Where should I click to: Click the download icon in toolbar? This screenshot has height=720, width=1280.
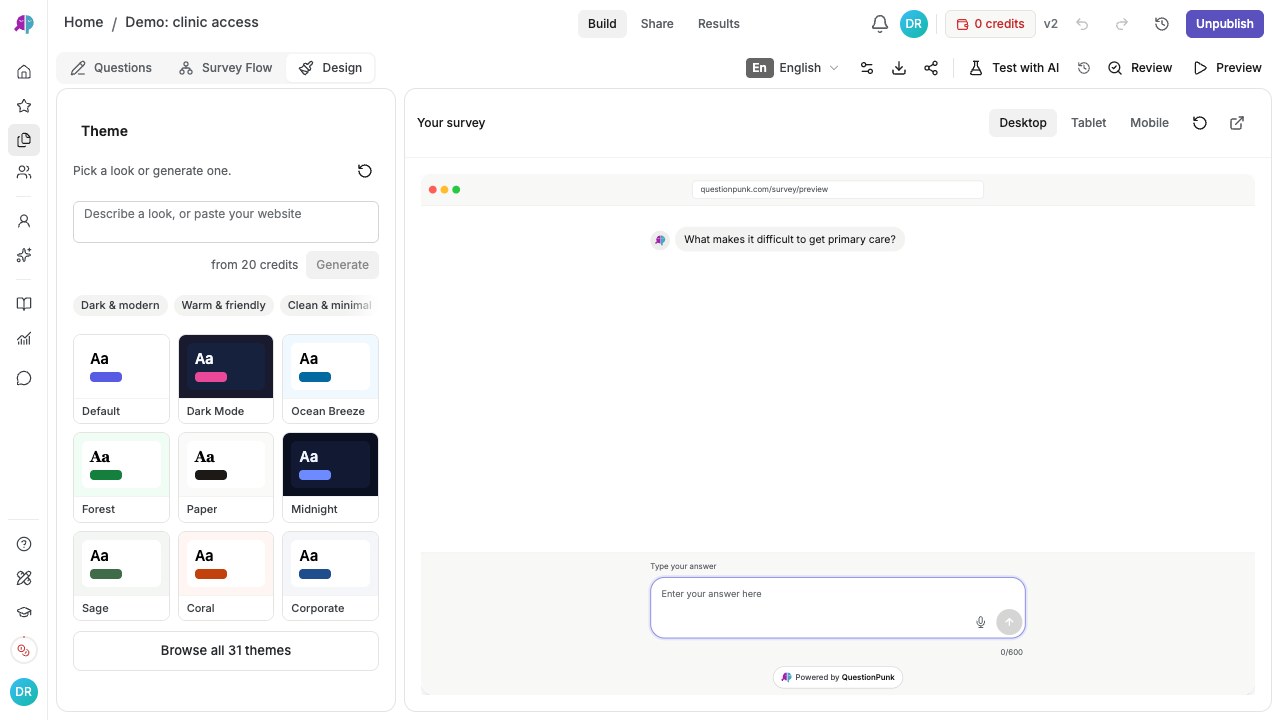[899, 68]
